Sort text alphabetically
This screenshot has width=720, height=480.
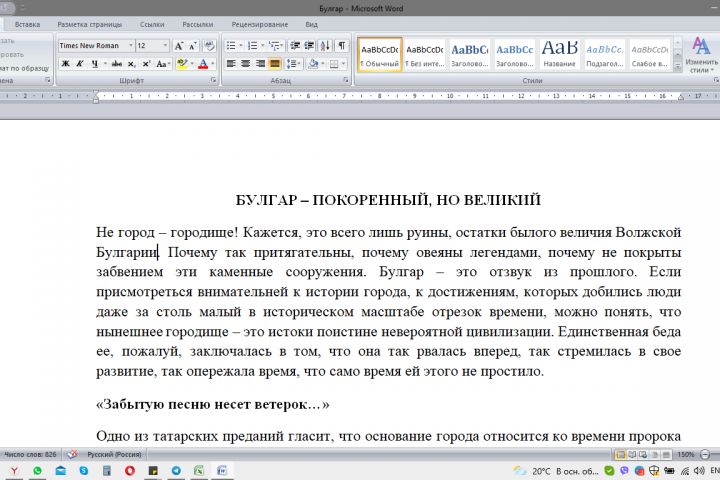(x=325, y=45)
